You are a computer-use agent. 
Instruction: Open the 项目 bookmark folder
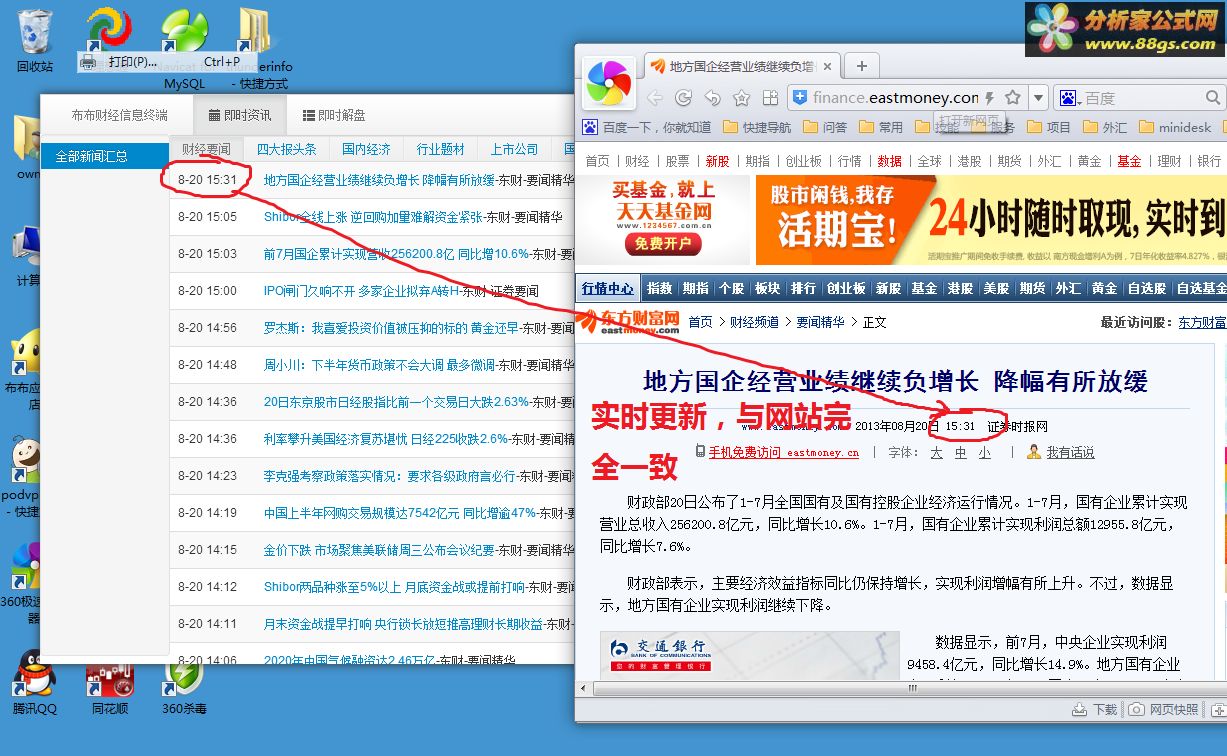[1049, 127]
